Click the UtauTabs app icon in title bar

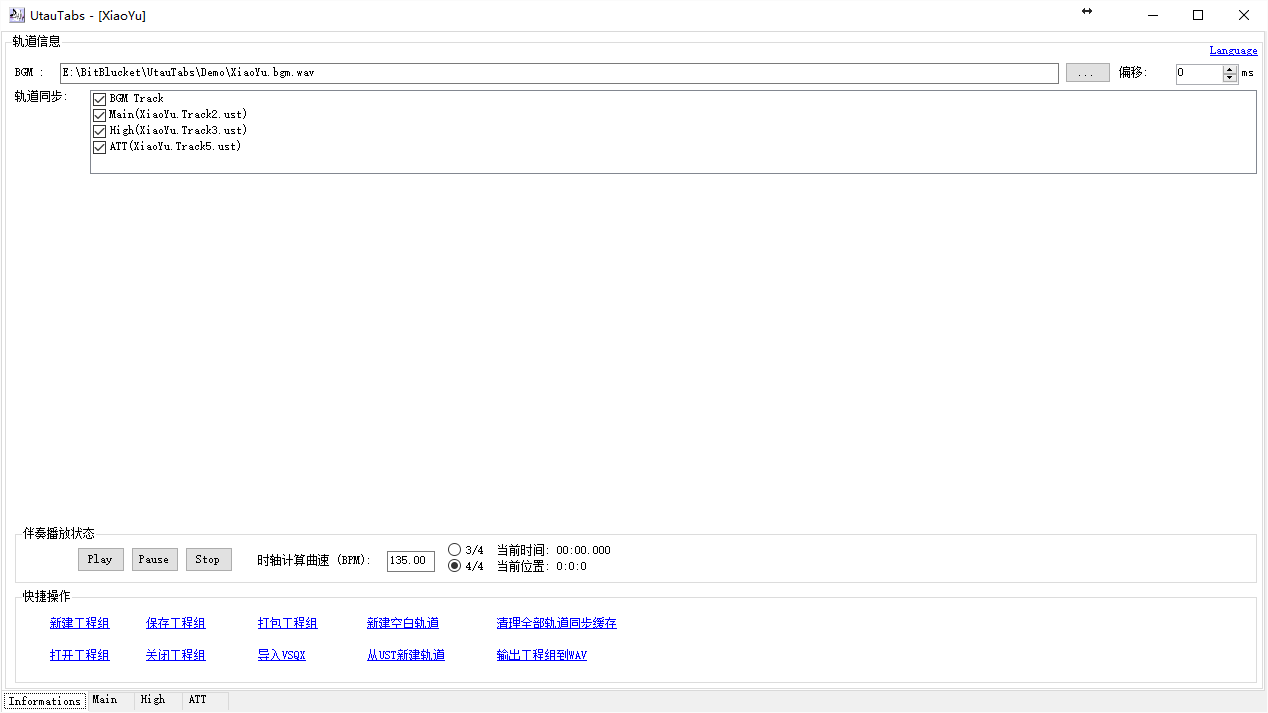[17, 15]
